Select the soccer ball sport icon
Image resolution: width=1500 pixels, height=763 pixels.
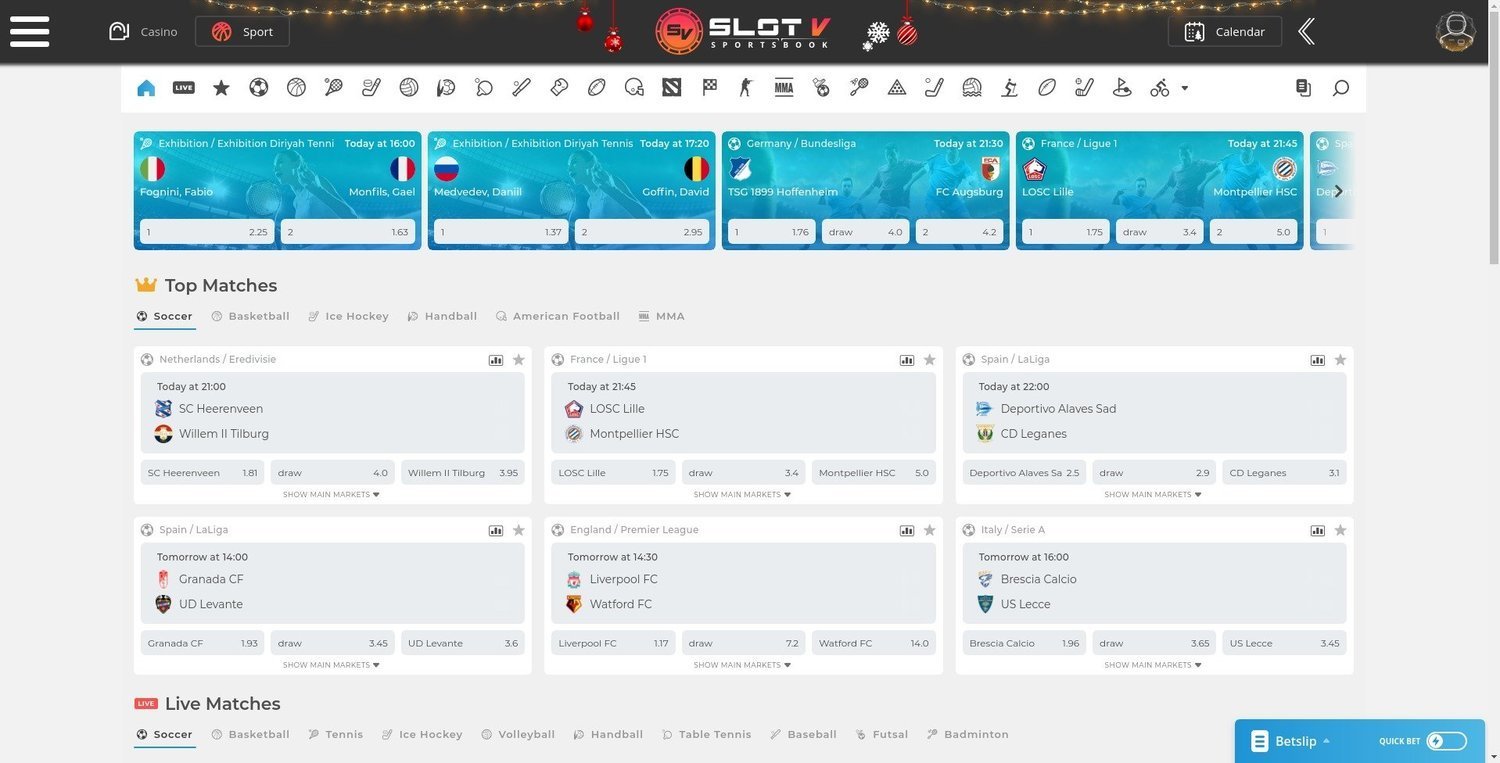tap(259, 88)
